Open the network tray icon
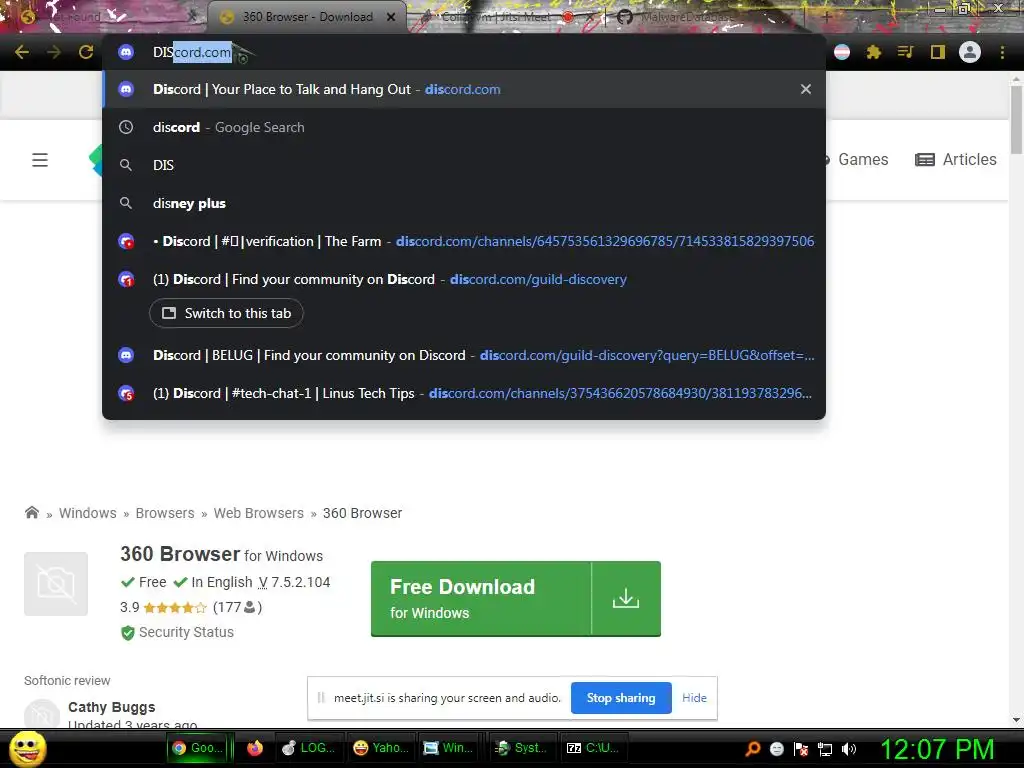1024x768 pixels. point(825,749)
